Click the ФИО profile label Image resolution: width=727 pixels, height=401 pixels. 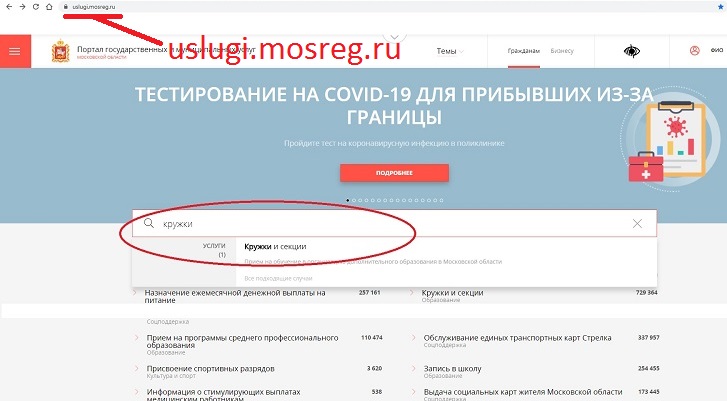(716, 51)
